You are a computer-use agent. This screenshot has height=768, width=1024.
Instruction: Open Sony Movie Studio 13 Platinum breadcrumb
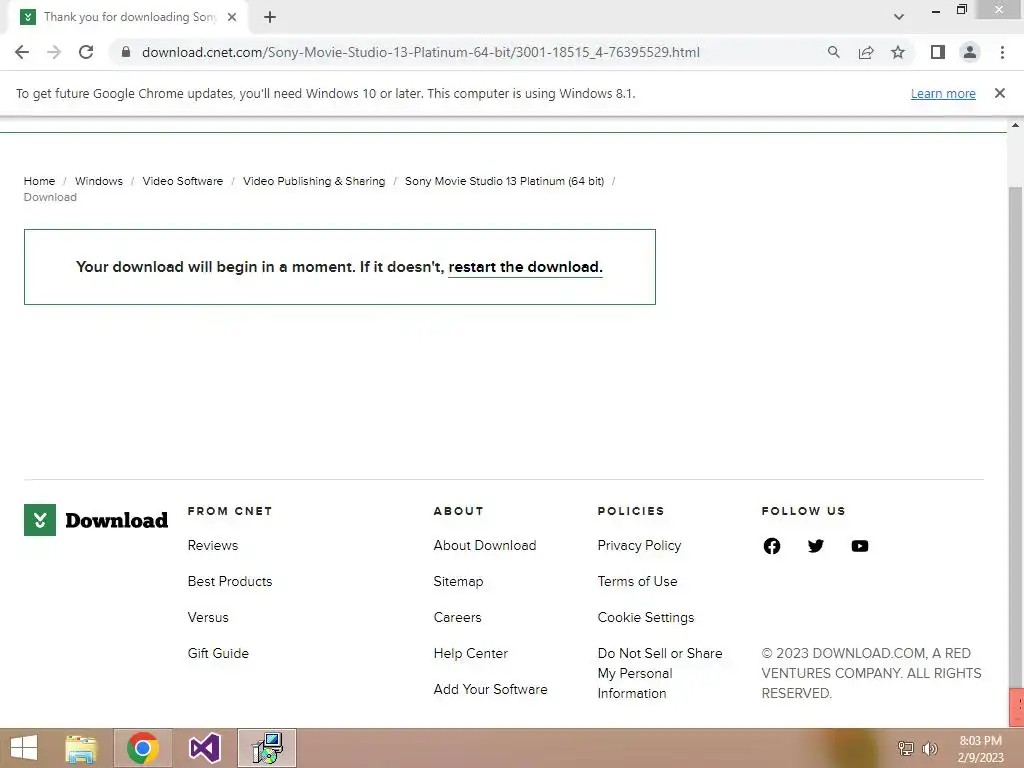(504, 181)
